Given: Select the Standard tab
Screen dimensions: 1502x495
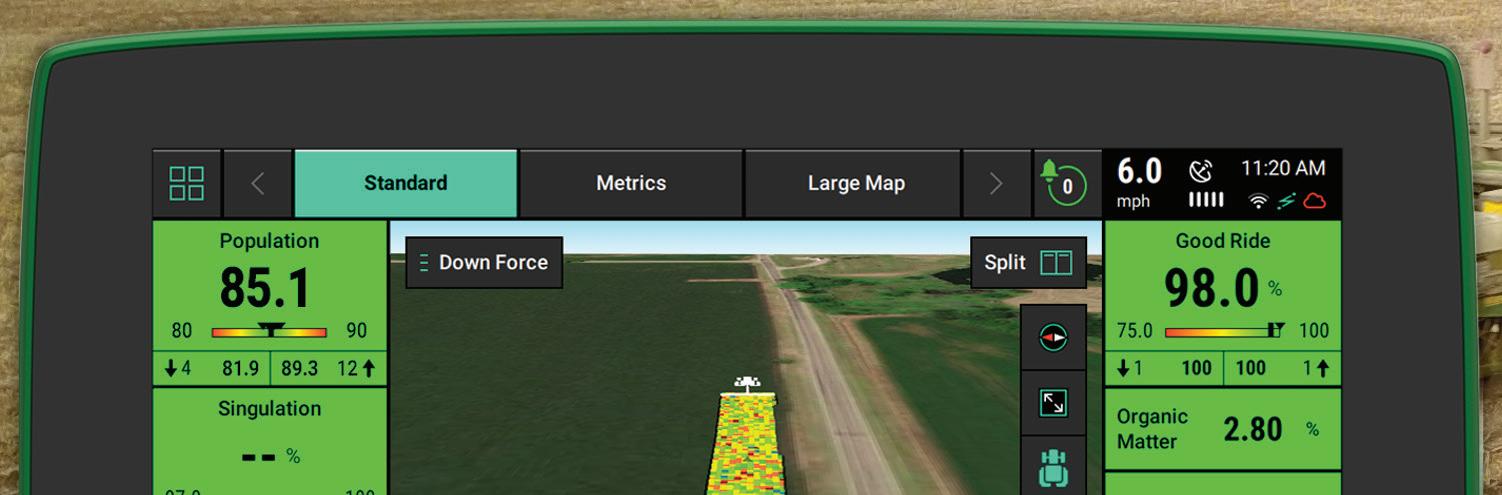Looking at the screenshot, I should (405, 184).
